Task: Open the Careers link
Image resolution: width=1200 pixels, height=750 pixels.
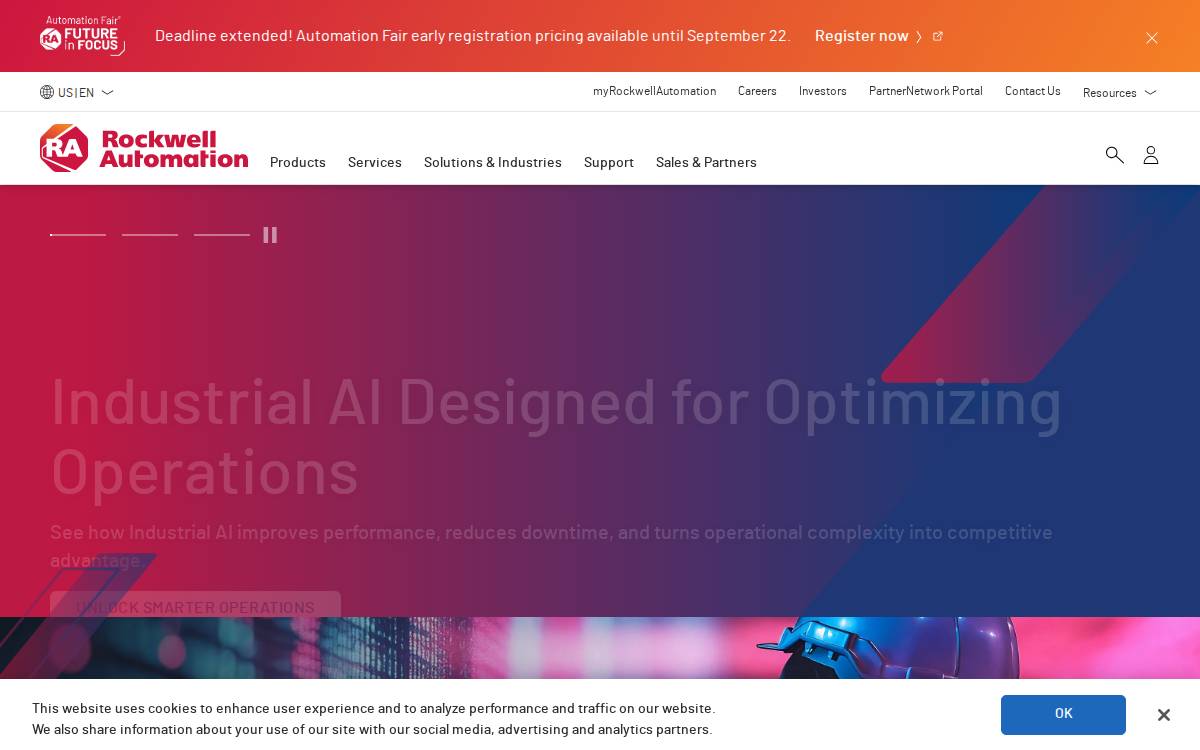Action: [x=757, y=91]
